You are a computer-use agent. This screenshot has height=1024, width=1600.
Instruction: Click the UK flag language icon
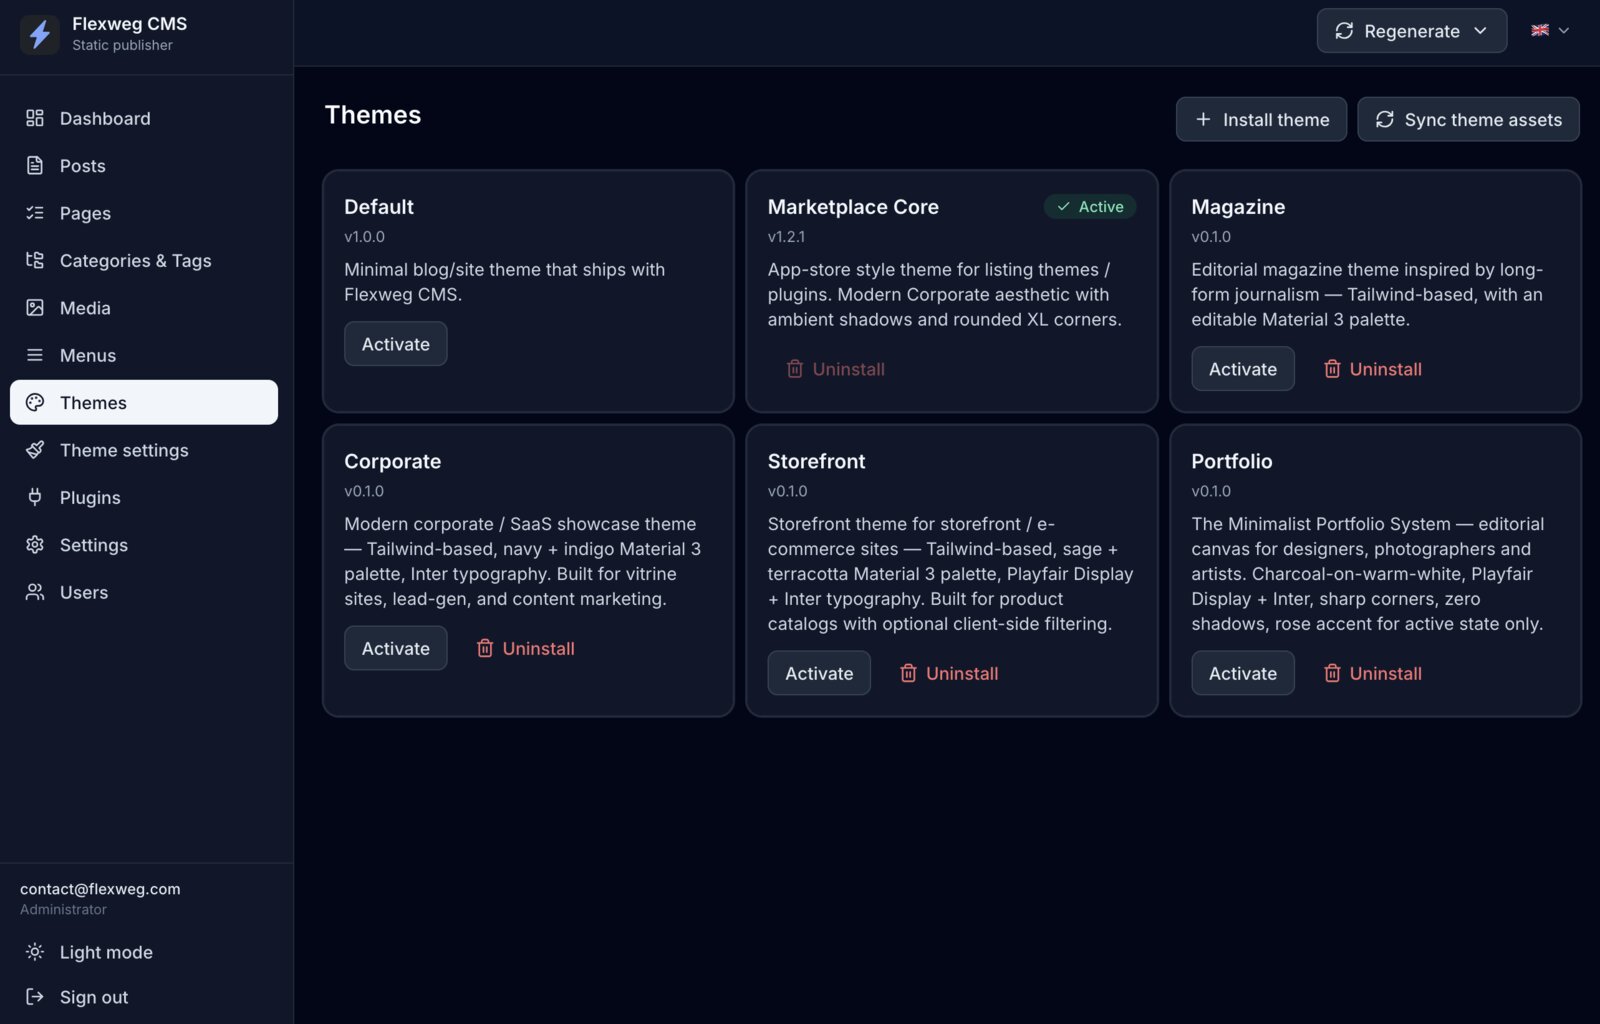click(1540, 31)
